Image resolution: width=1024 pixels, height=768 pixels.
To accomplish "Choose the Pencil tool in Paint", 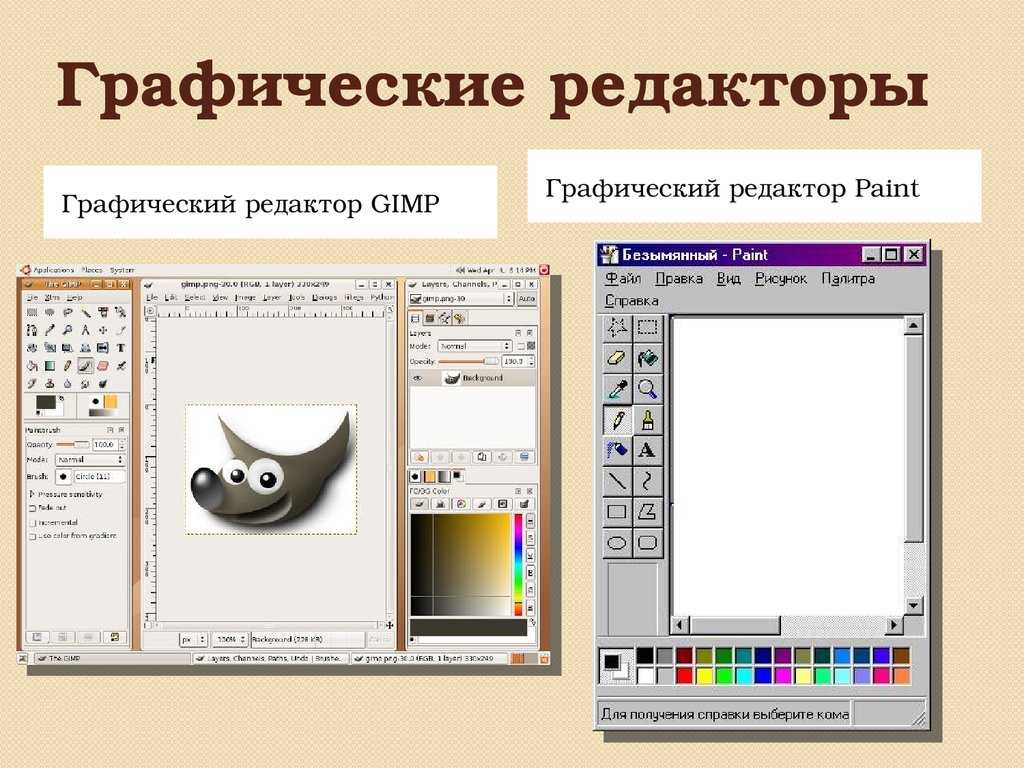I will point(617,420).
